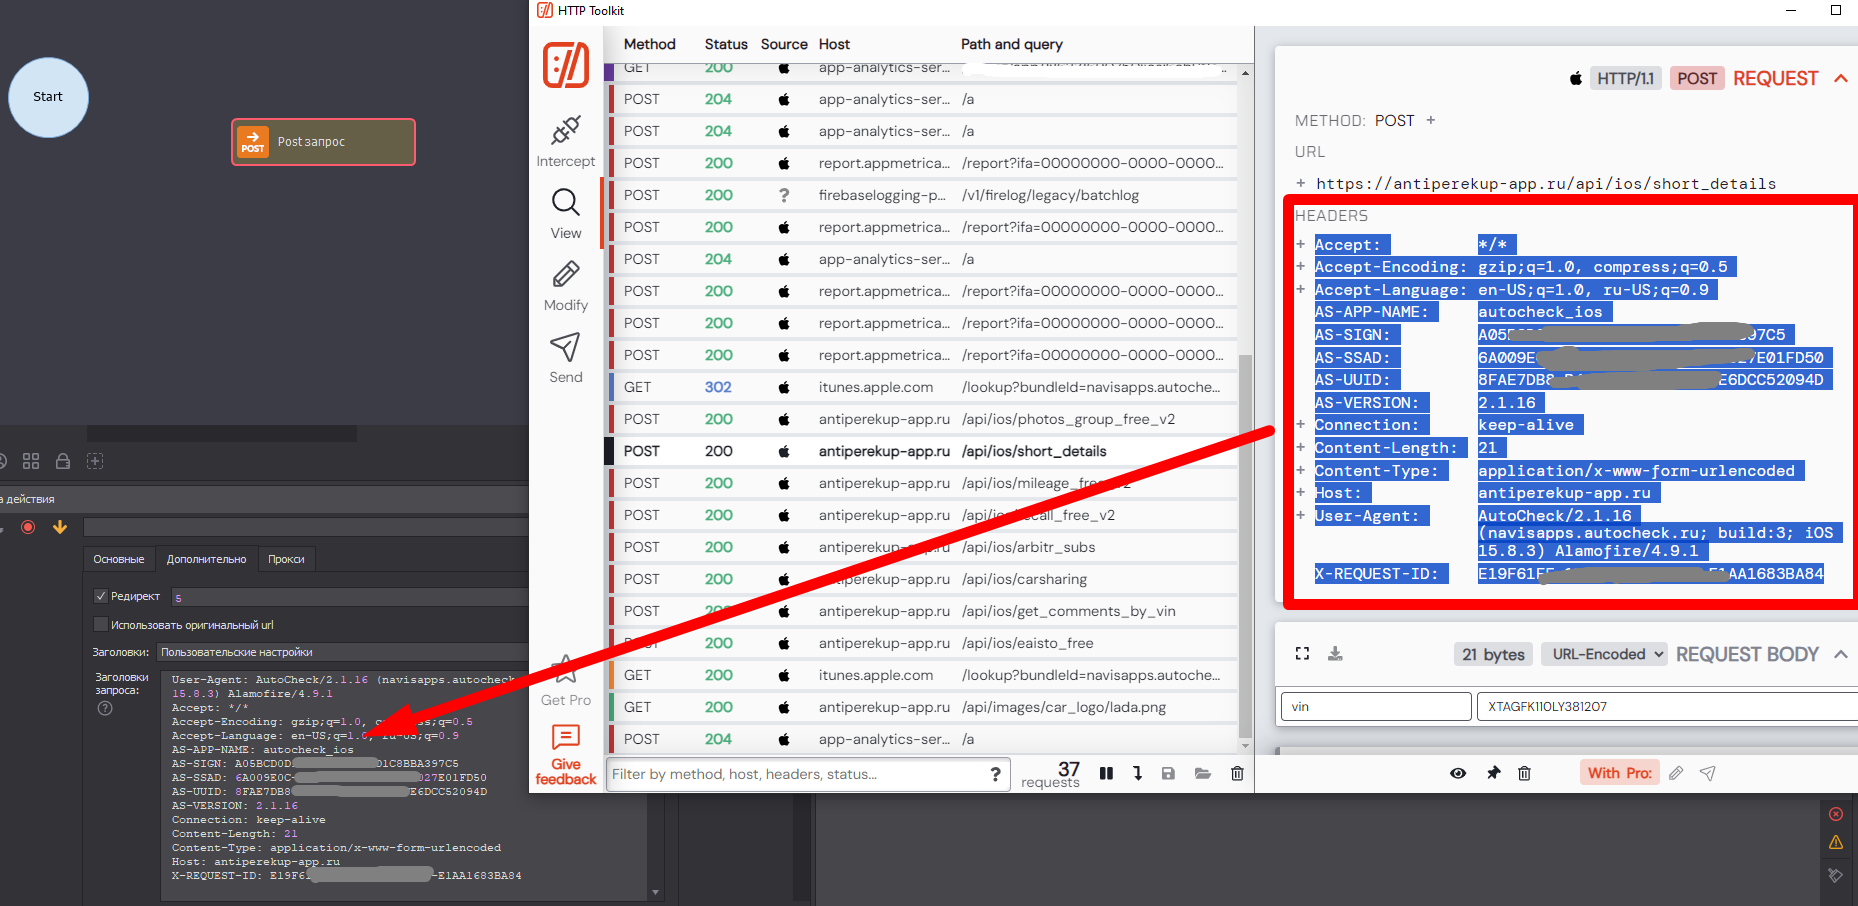Clear all requests with footer trash icon
The image size is (1858, 906).
point(1237,773)
